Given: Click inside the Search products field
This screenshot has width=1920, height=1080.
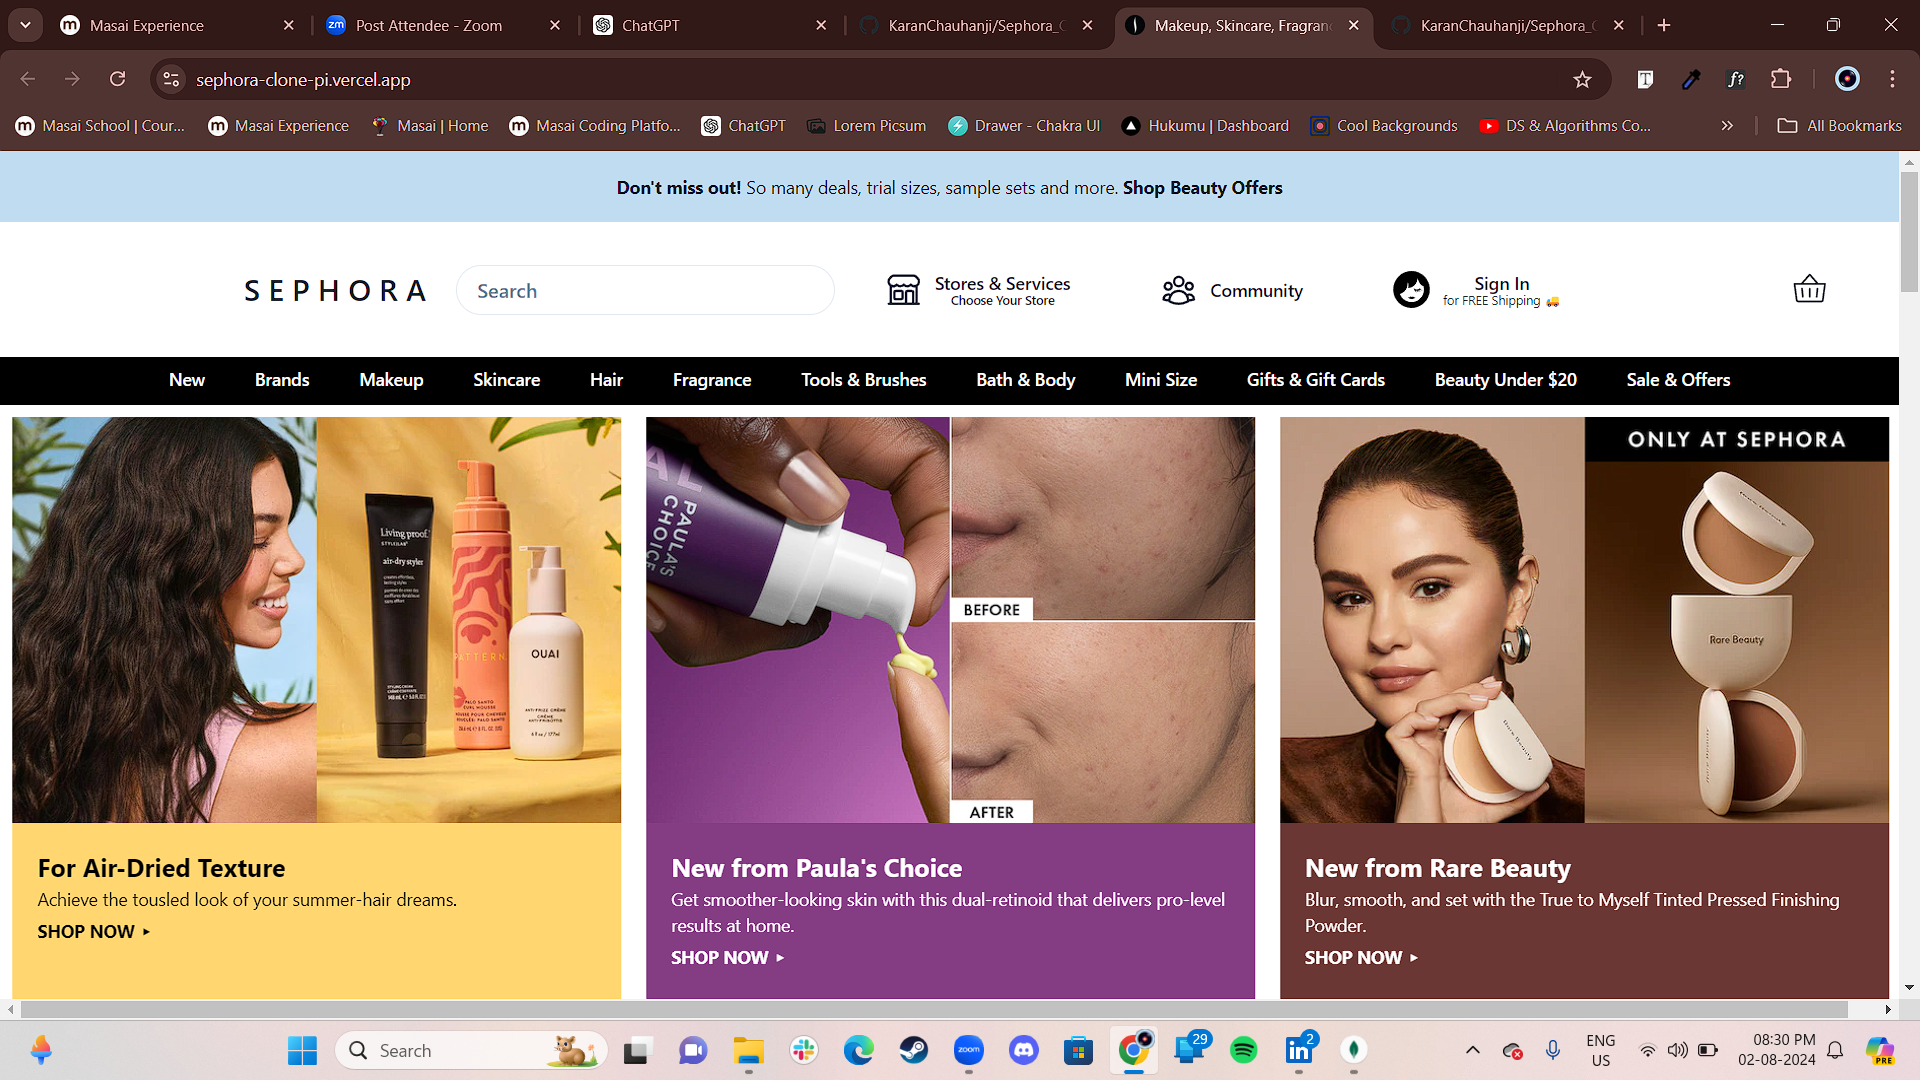Looking at the screenshot, I should click(645, 290).
